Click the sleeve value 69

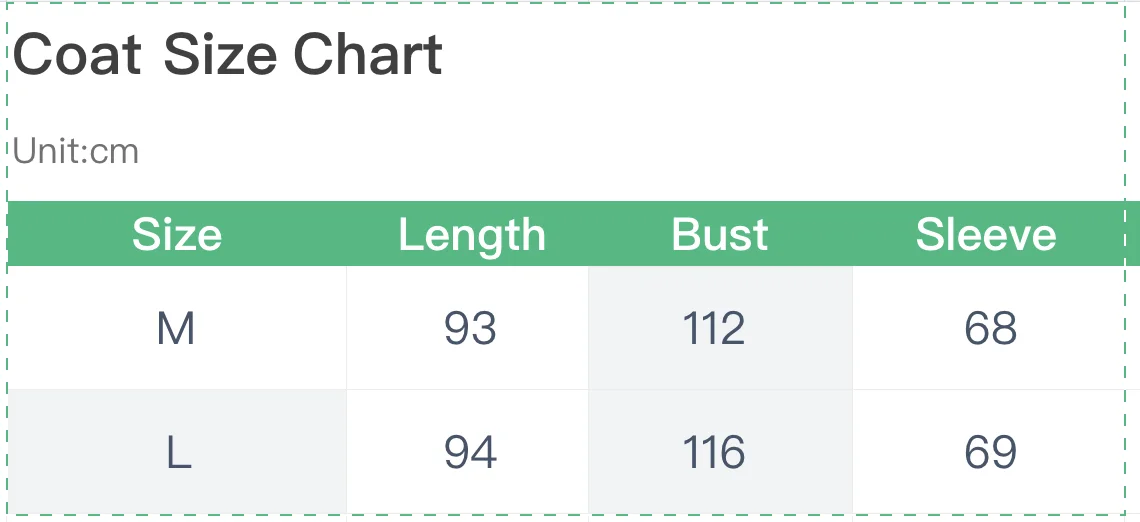(990, 451)
